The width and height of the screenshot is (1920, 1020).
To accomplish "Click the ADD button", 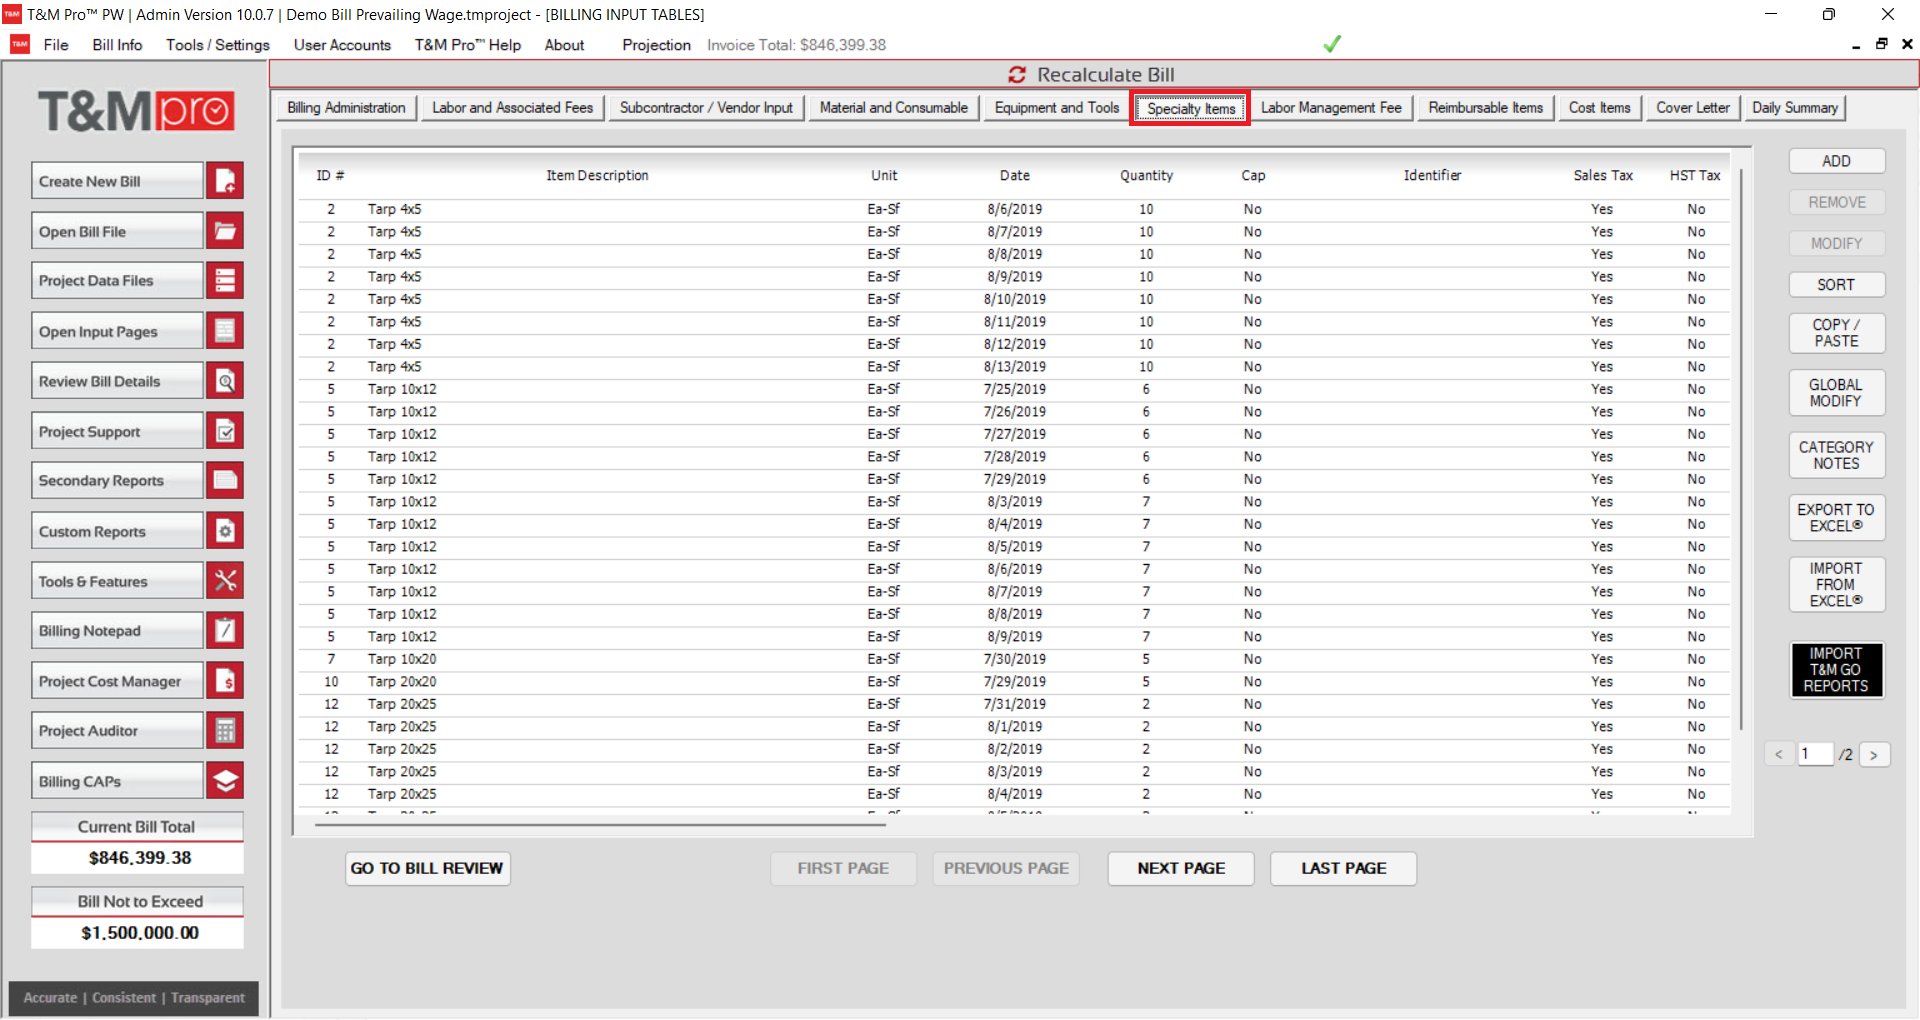I will coord(1836,161).
